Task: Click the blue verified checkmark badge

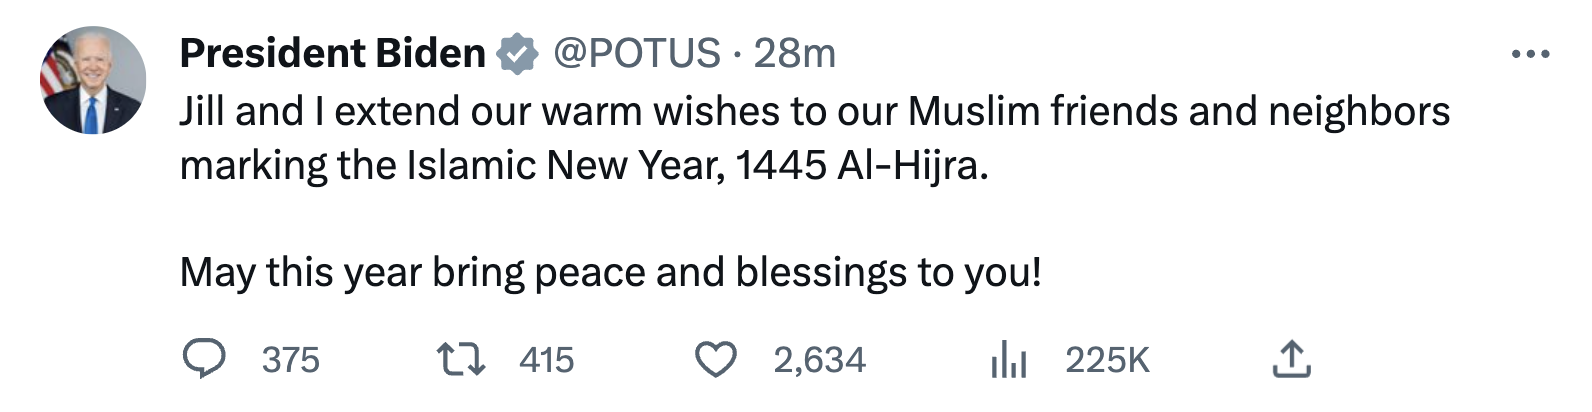Action: [x=518, y=54]
